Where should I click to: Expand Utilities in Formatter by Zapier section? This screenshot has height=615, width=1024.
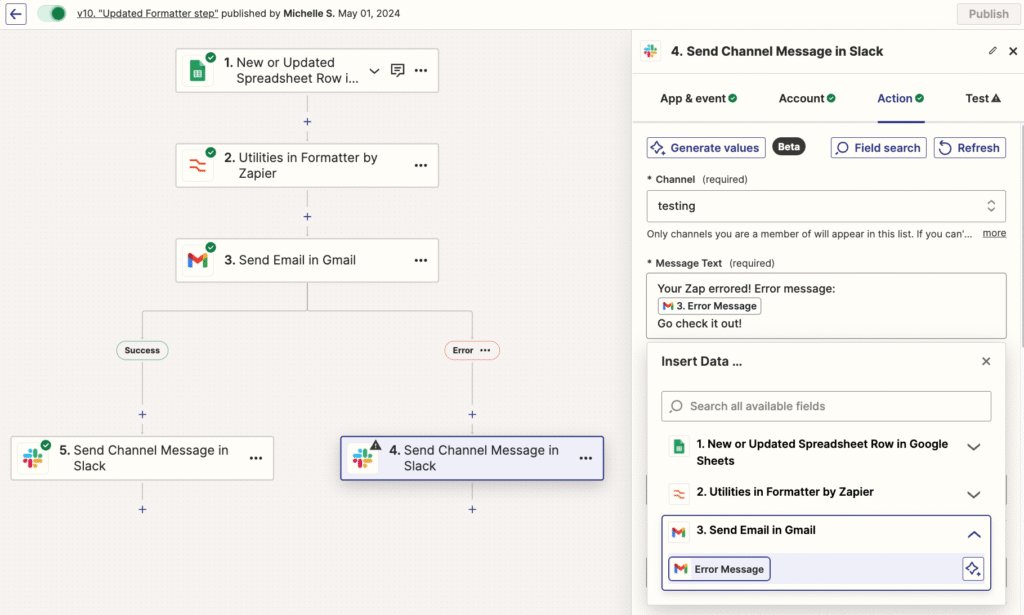coord(973,492)
